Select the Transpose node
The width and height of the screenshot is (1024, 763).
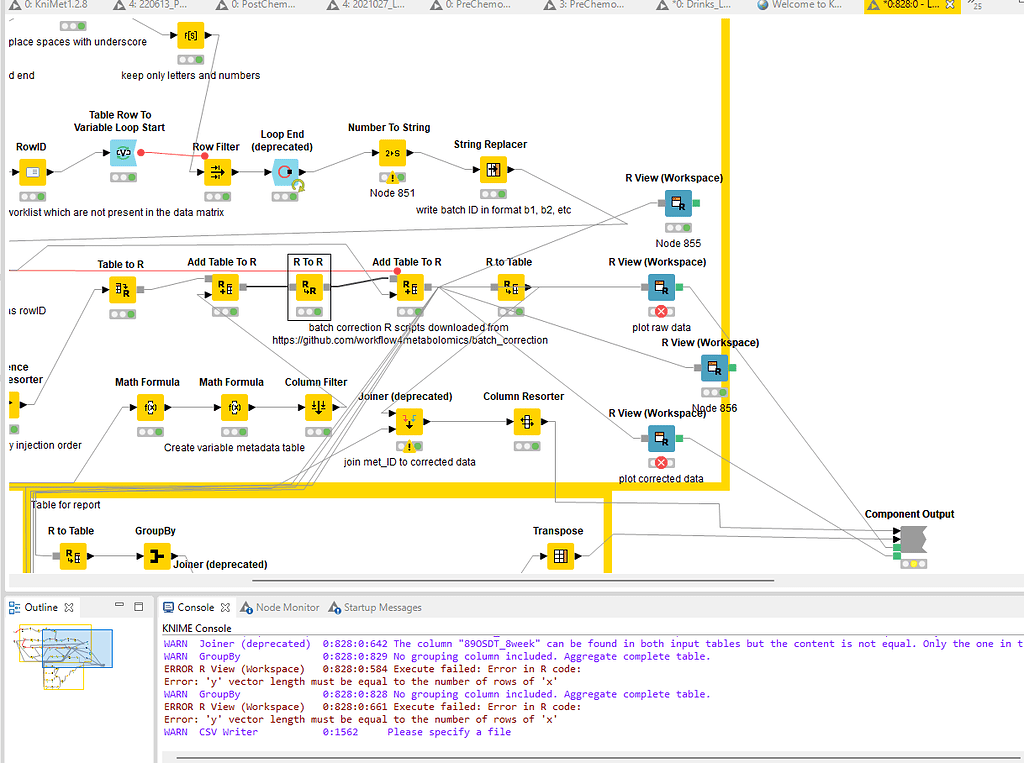coord(558,556)
